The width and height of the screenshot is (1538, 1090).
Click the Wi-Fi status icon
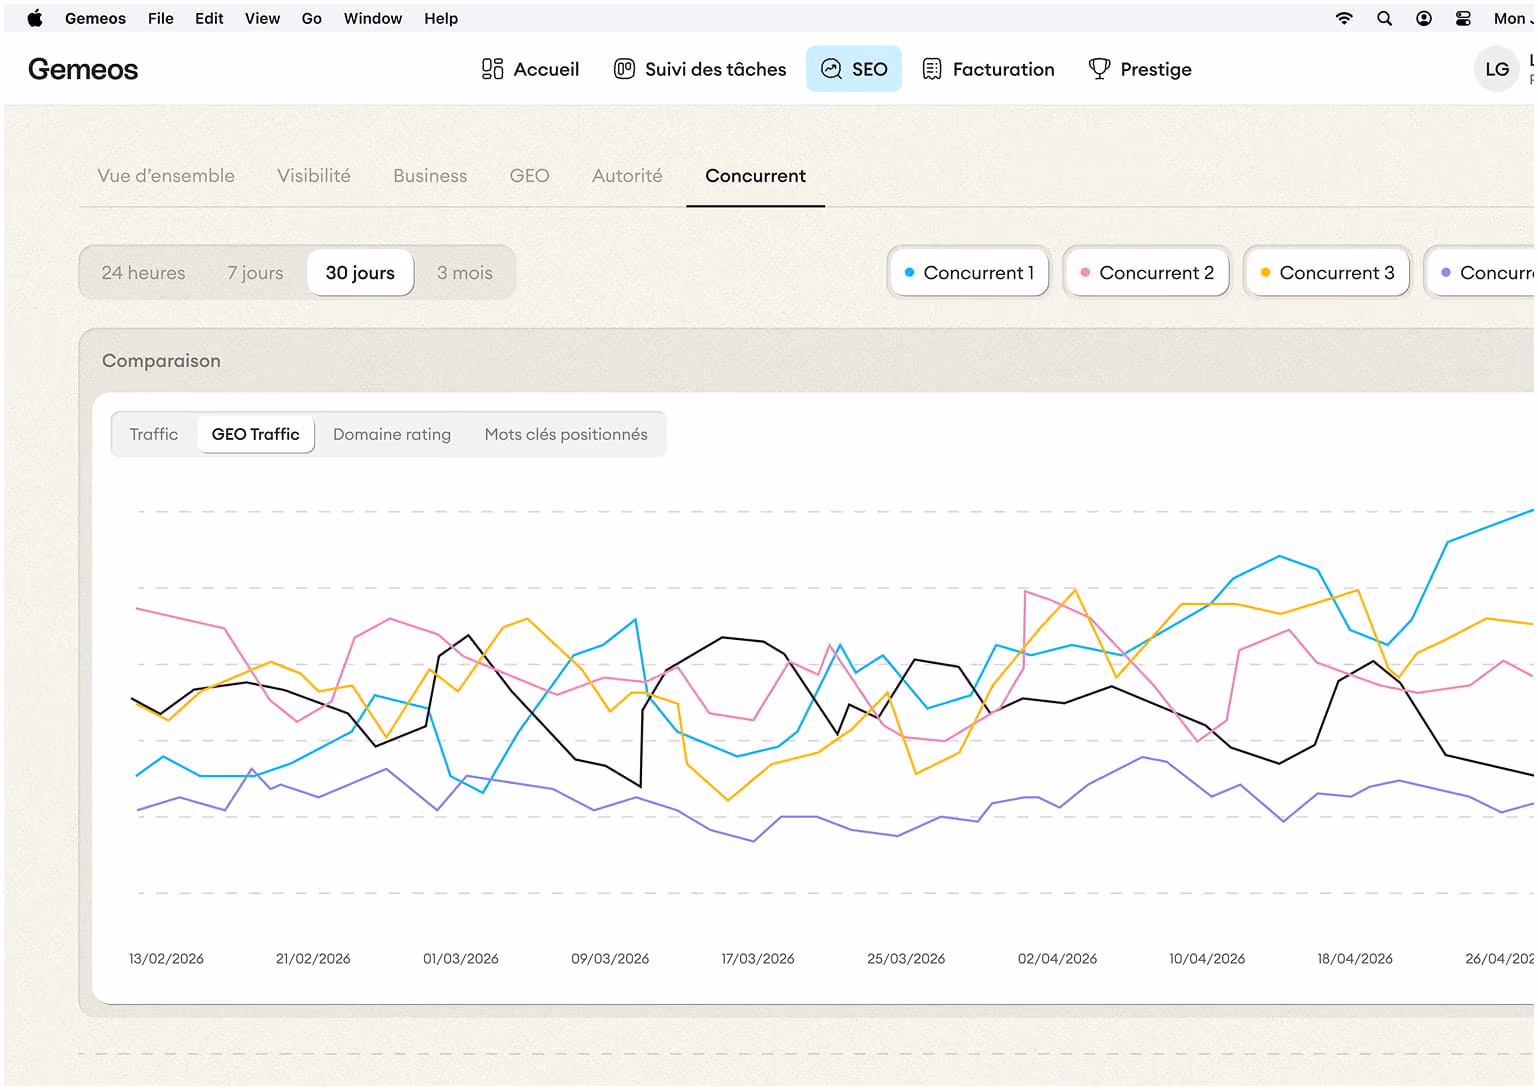(1344, 18)
